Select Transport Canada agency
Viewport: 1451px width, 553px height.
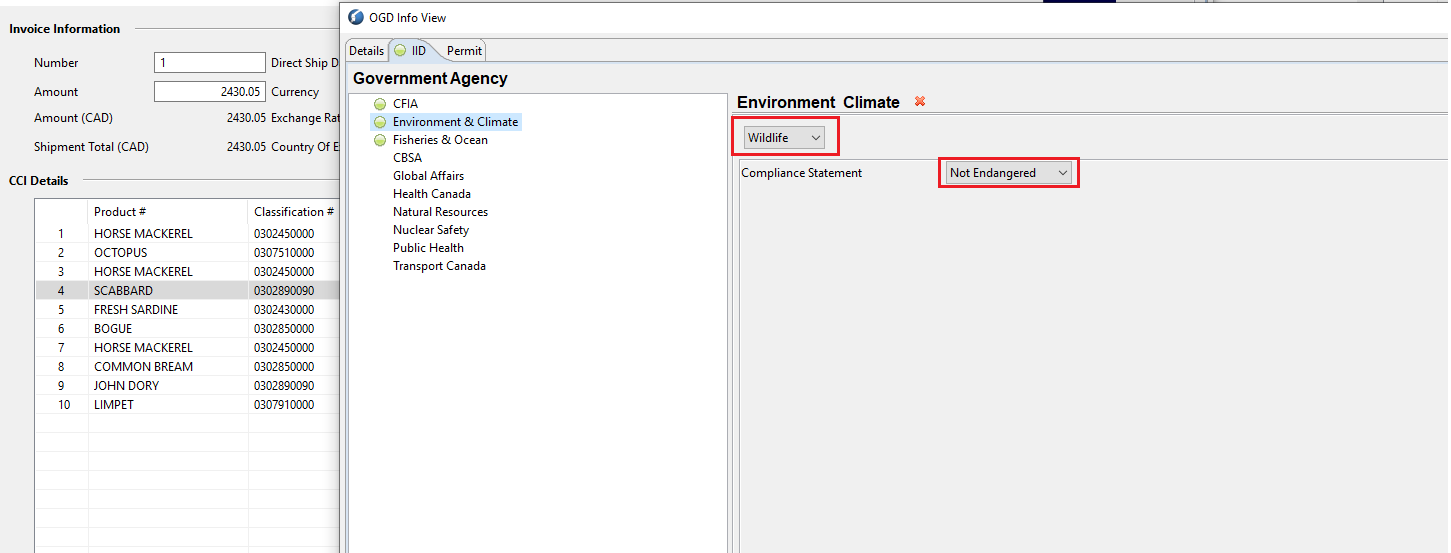[439, 266]
